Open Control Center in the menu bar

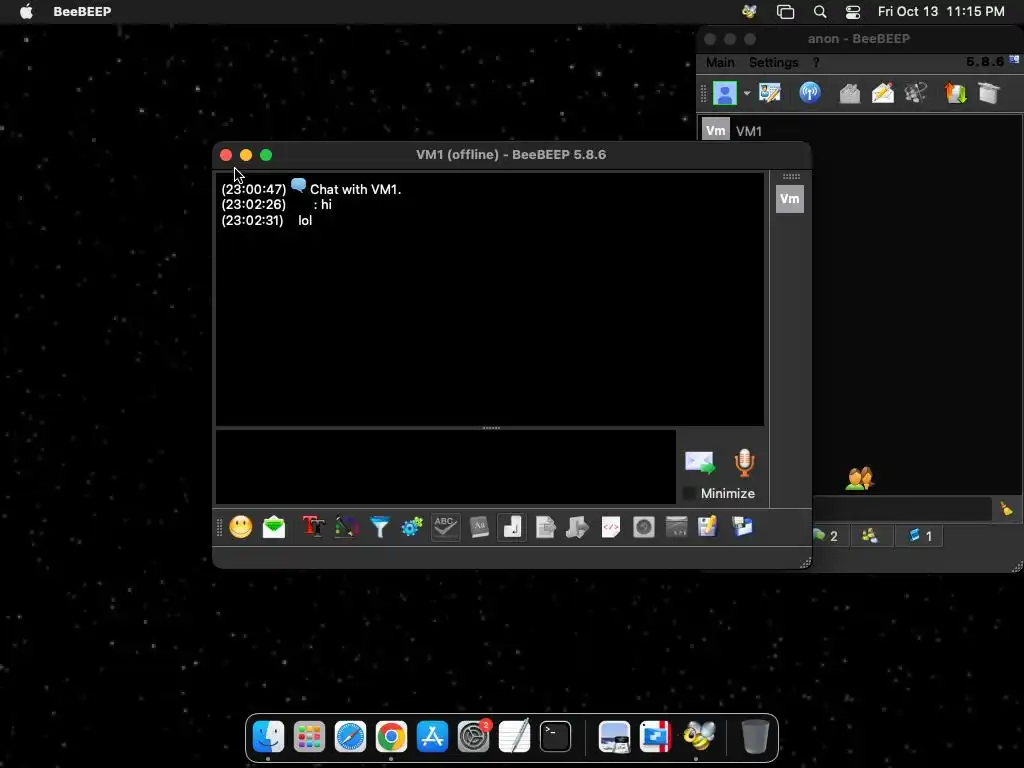click(853, 12)
